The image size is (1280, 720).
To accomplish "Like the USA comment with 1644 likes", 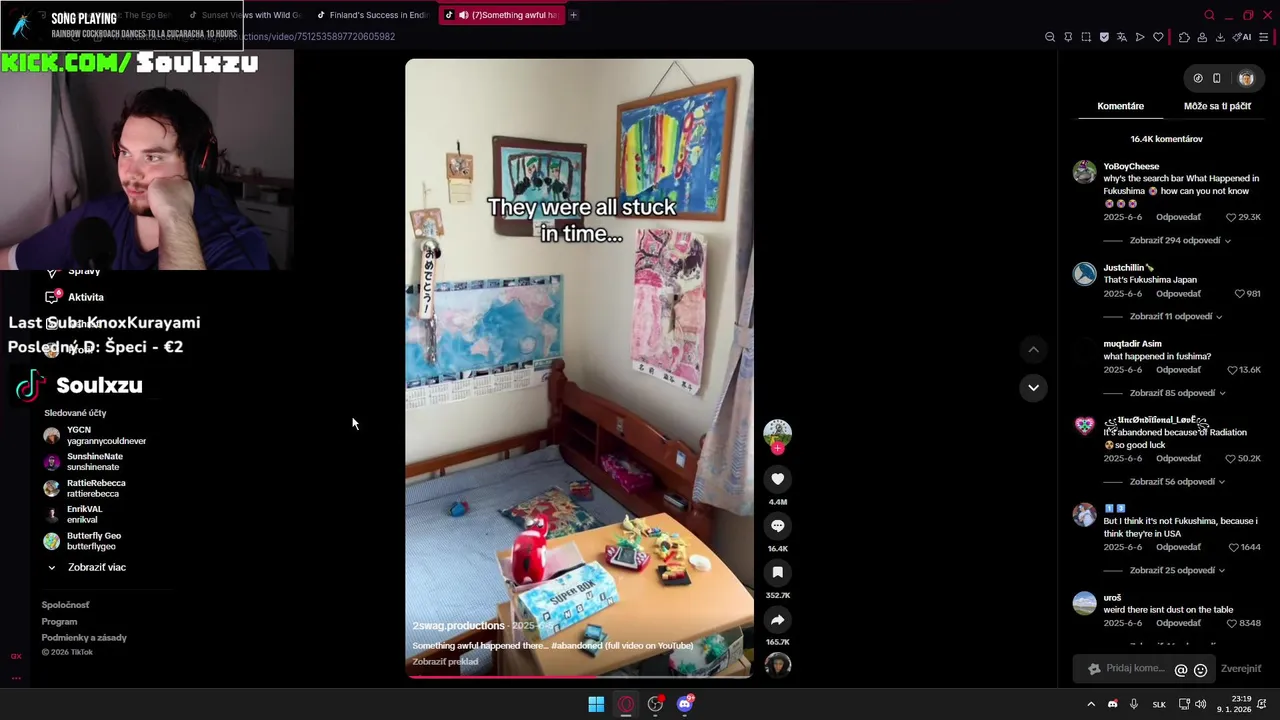I will (1233, 548).
